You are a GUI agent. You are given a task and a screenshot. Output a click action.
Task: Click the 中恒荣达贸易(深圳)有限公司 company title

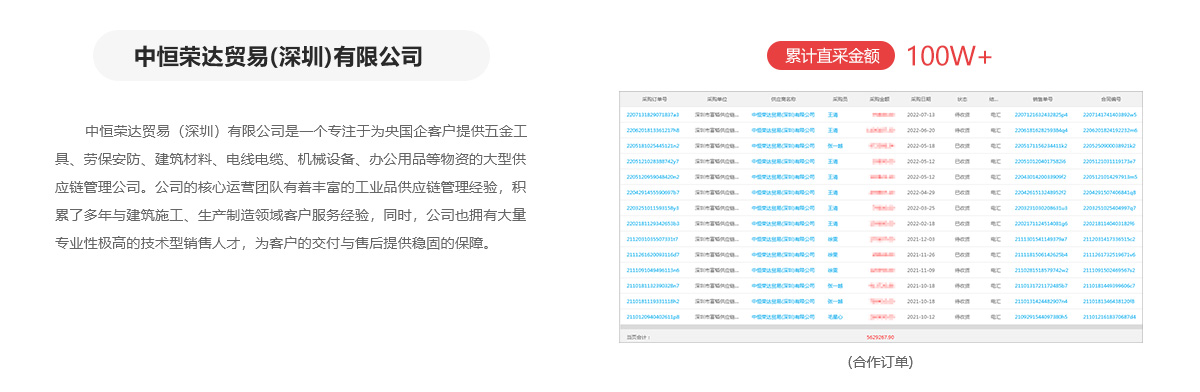point(279,56)
